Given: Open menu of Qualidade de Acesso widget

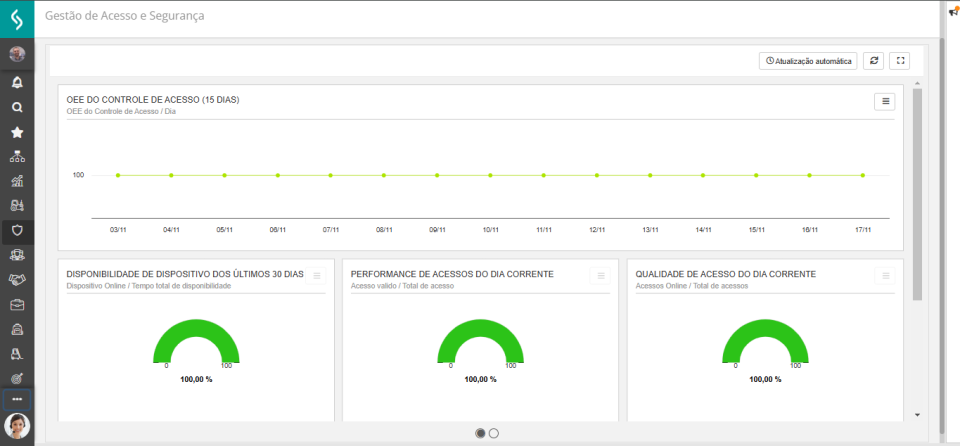Looking at the screenshot, I should tap(885, 276).
